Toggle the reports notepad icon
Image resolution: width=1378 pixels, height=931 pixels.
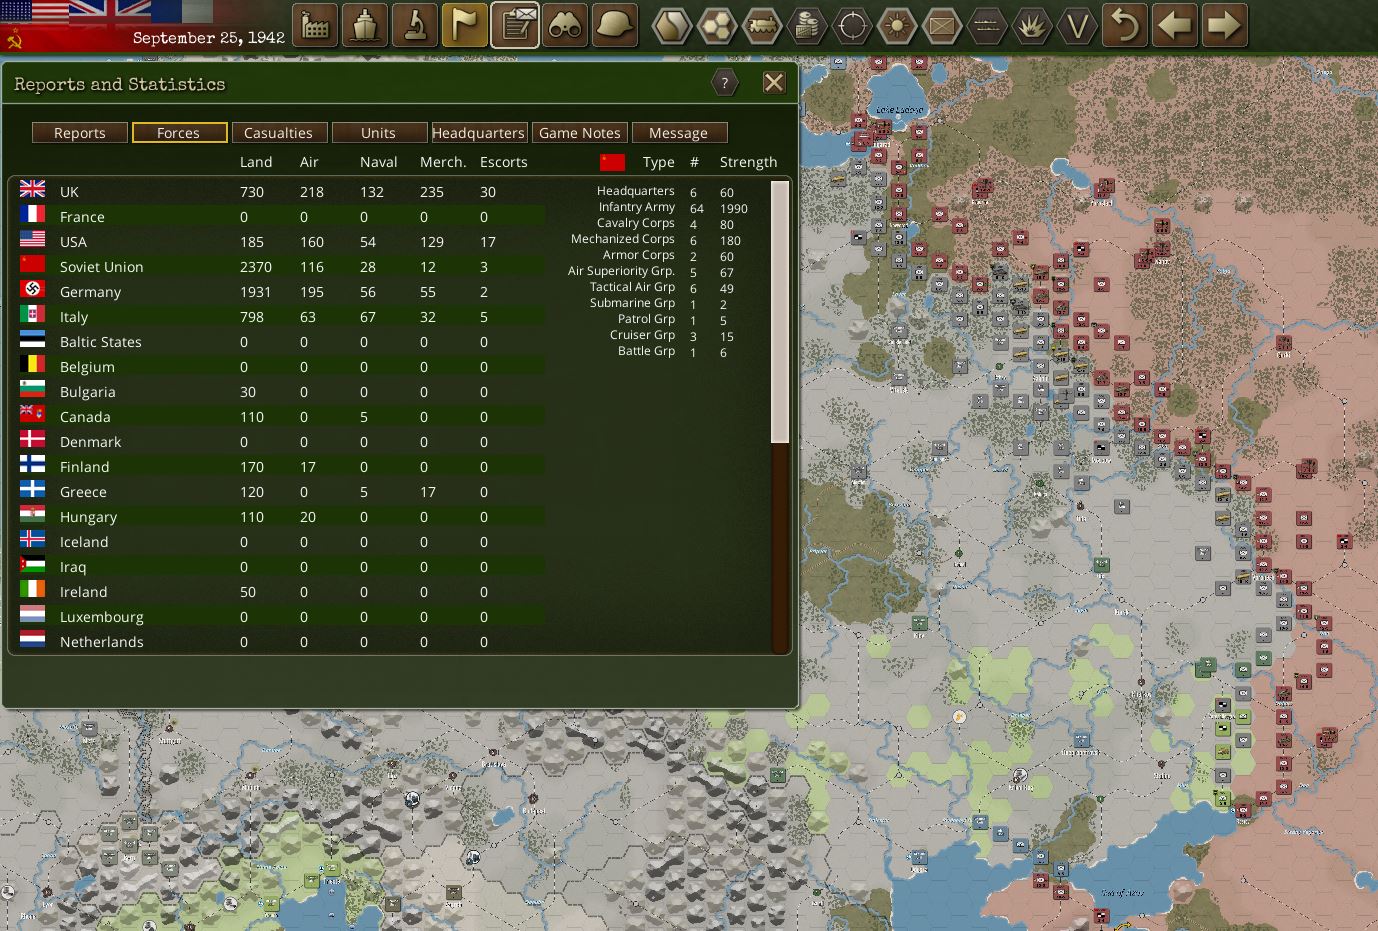point(515,25)
